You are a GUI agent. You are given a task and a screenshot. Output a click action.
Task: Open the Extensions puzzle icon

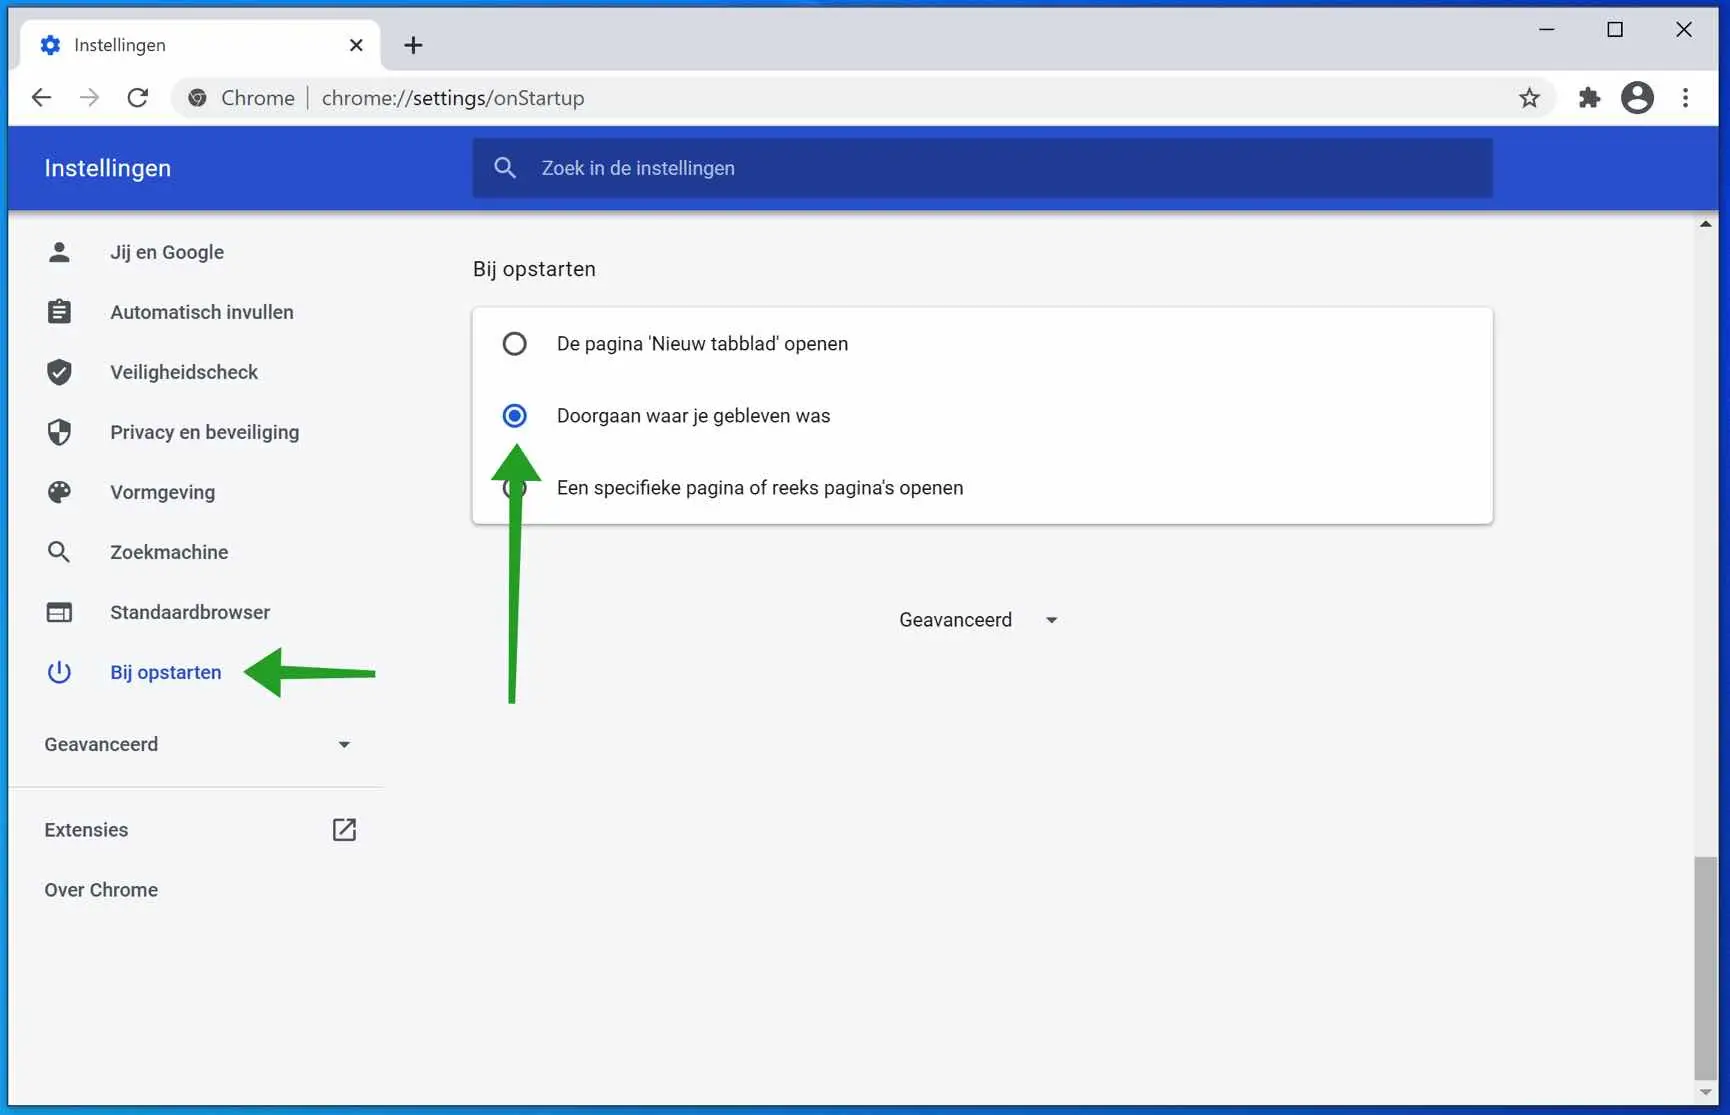(x=1589, y=97)
